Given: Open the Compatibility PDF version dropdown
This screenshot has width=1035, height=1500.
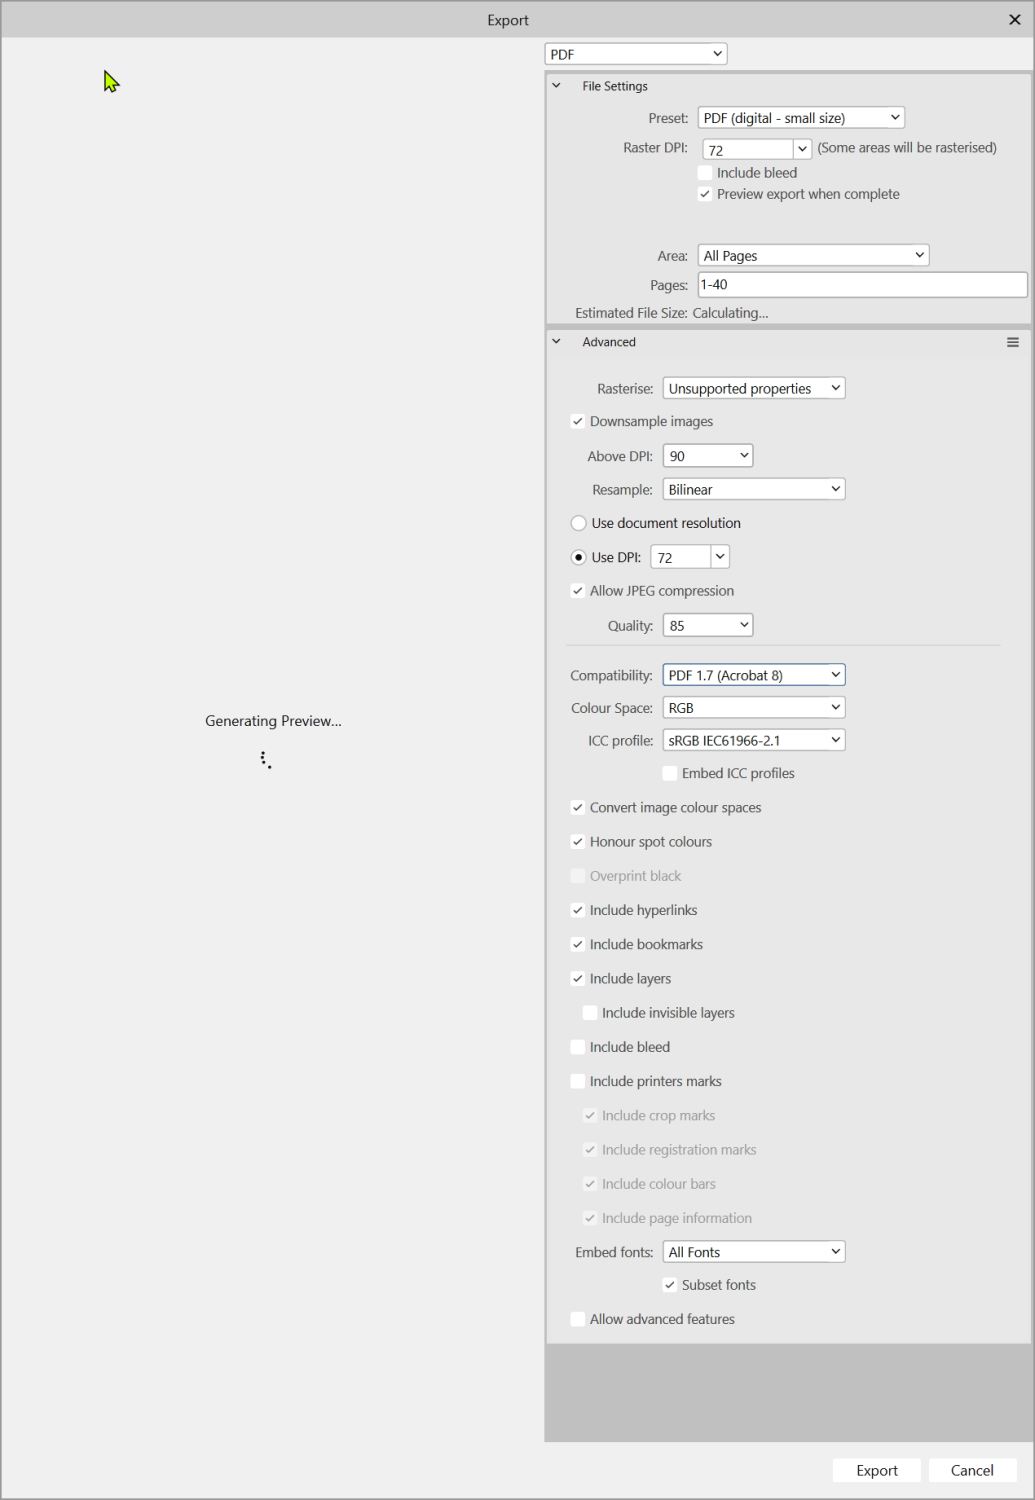Looking at the screenshot, I should click(754, 675).
